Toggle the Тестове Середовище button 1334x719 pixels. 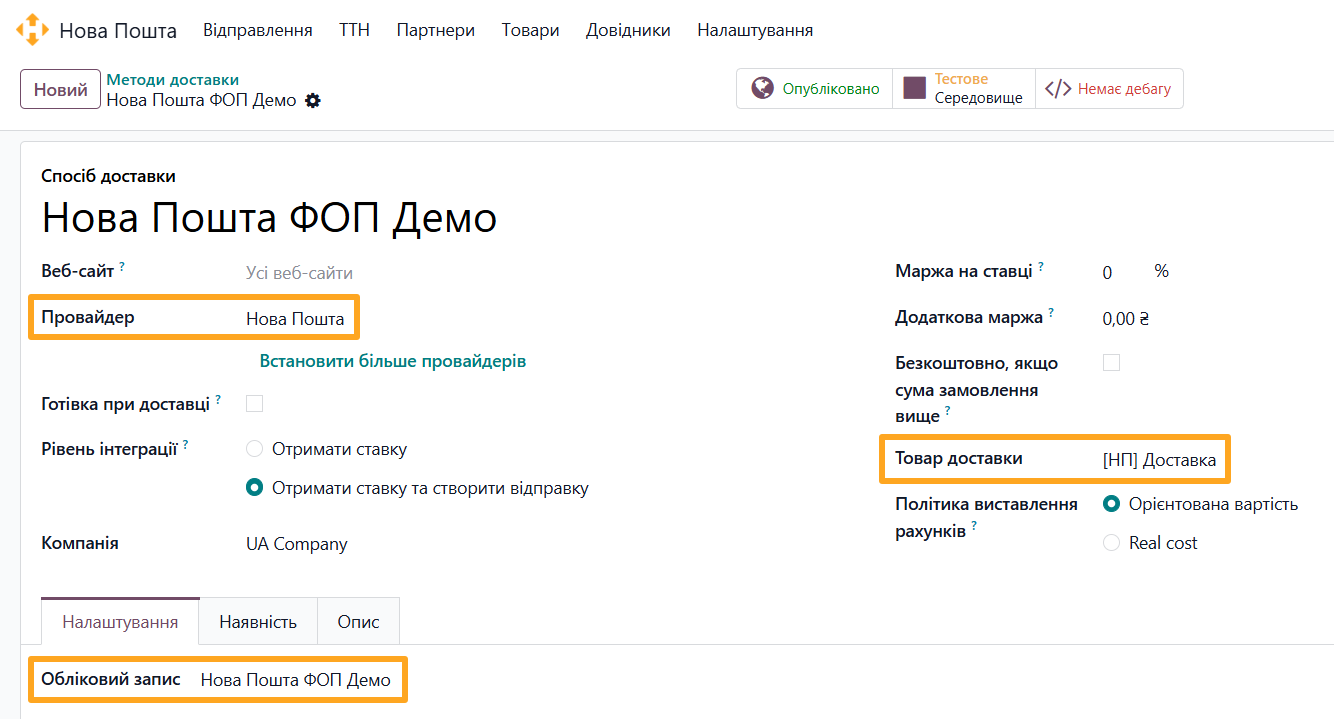point(964,88)
